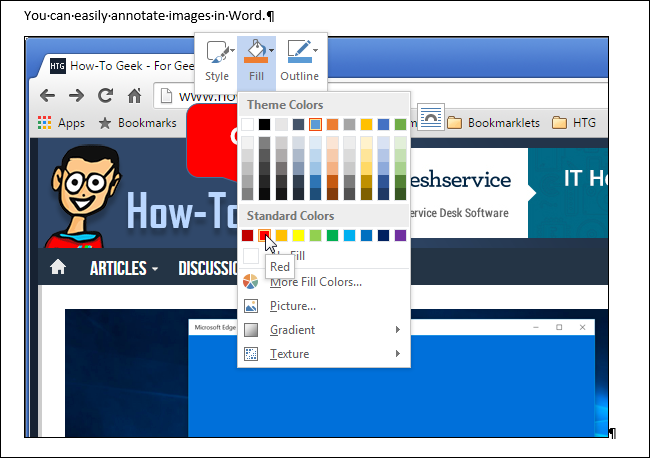
Task: Open the shape Style gallery icon
Action: [216, 53]
